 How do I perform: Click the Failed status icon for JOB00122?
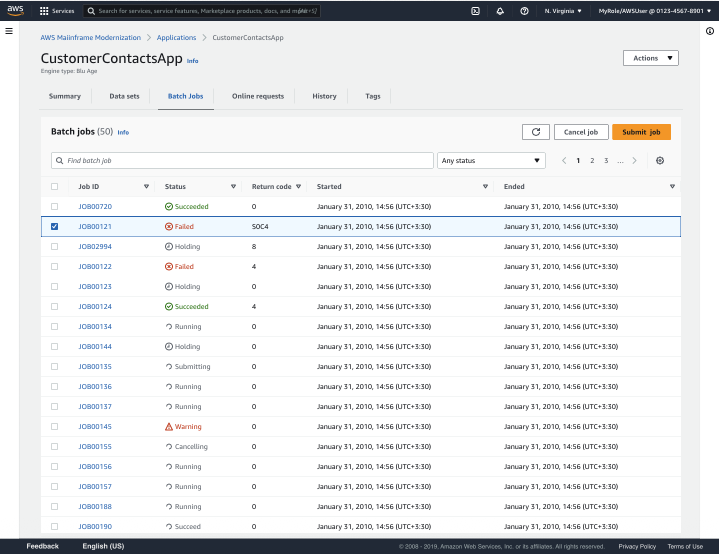169,266
